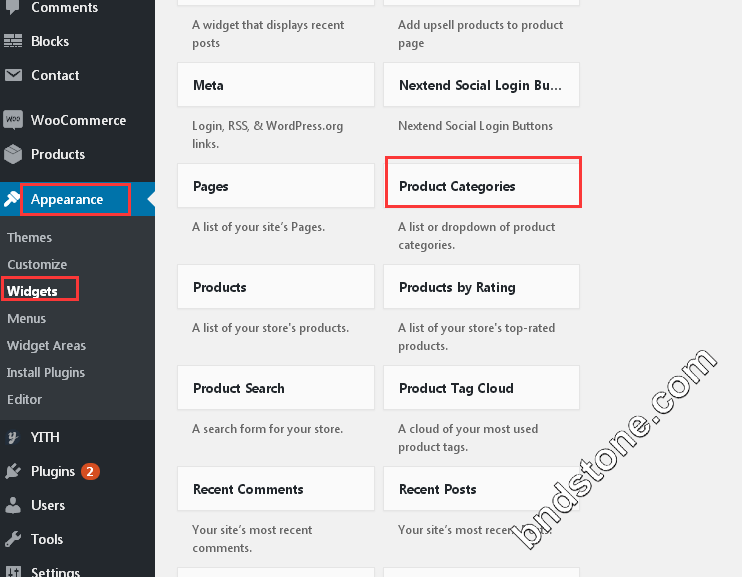Expand the Product Tag Cloud widget
Screen dimensions: 742x577
(x=481, y=388)
